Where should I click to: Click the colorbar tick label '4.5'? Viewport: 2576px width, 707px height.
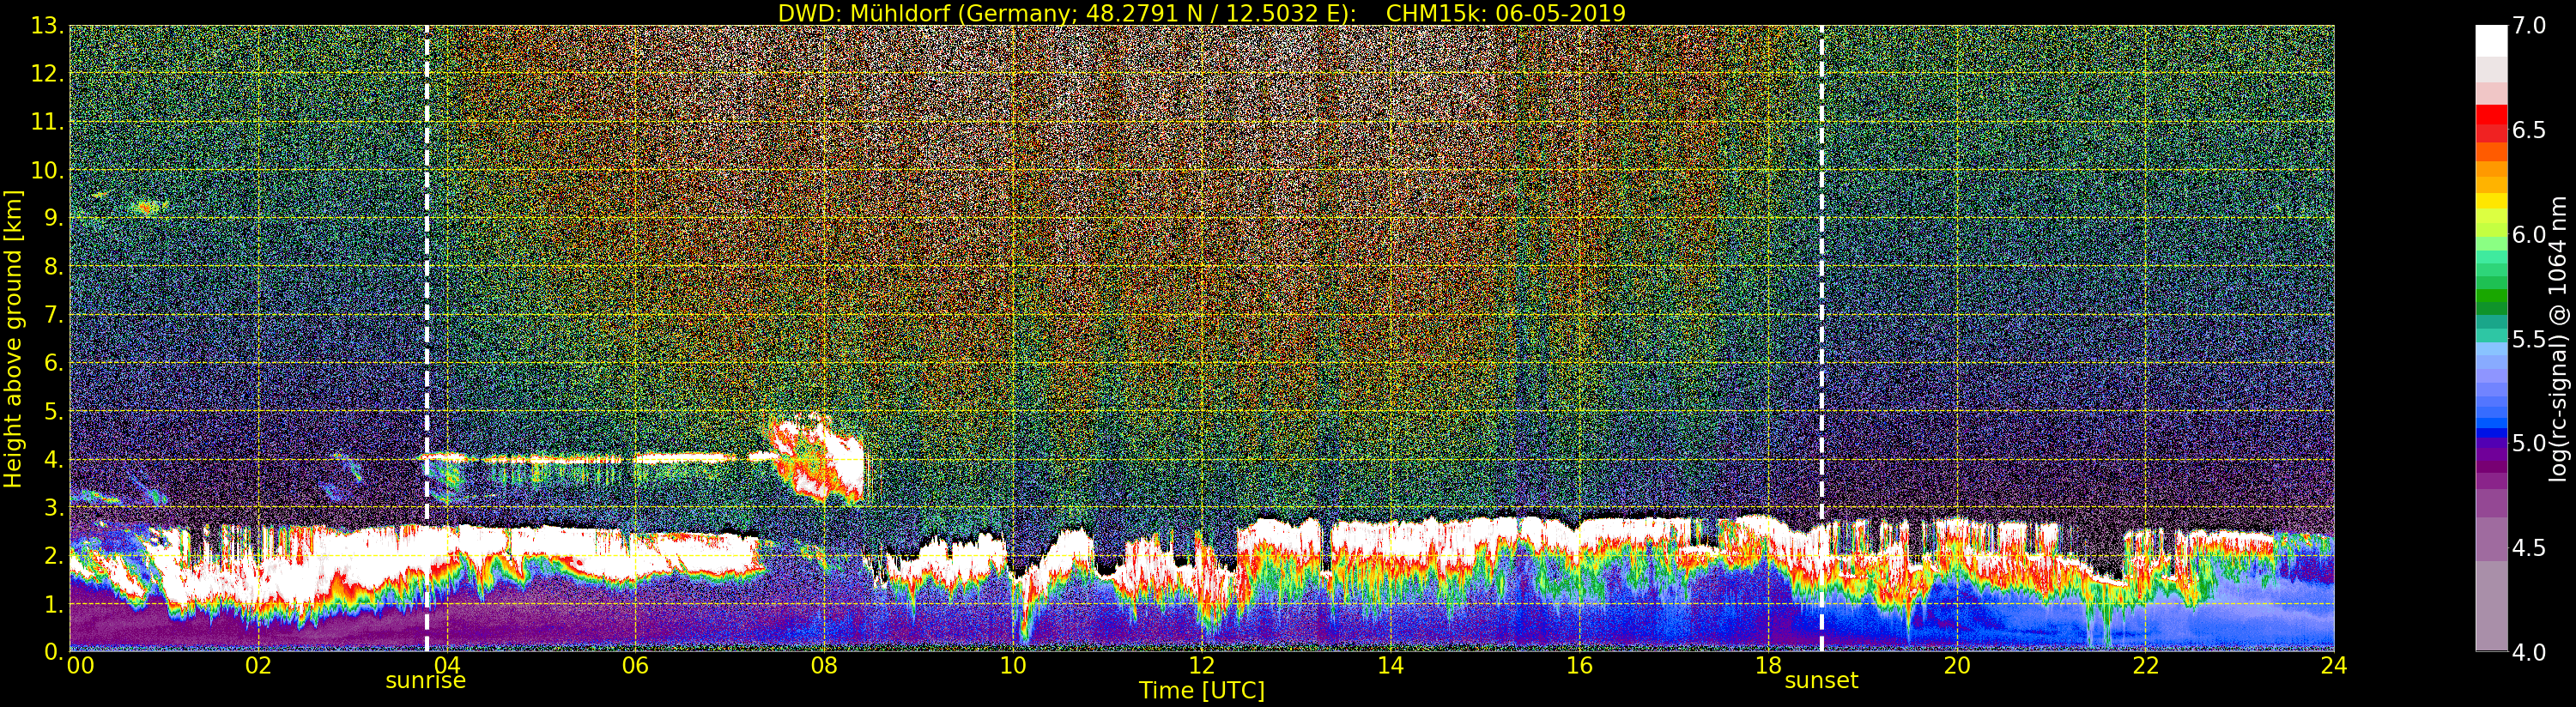(2528, 548)
